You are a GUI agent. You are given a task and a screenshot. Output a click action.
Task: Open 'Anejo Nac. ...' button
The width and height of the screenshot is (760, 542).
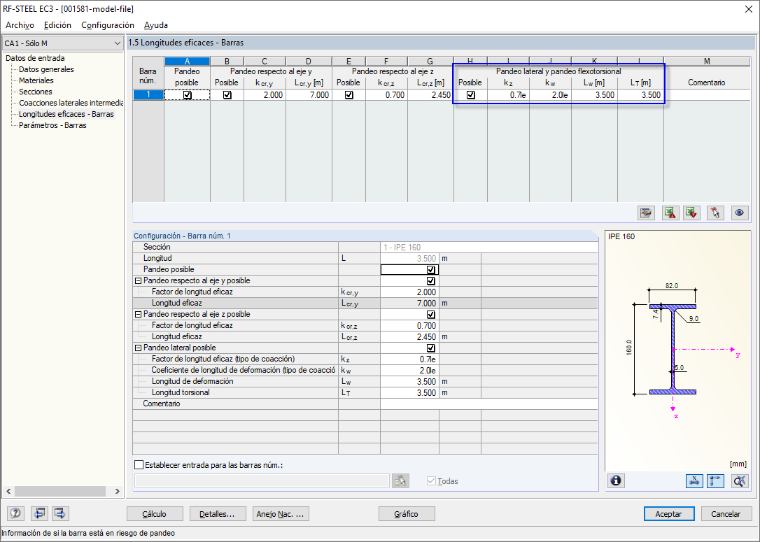(280, 514)
